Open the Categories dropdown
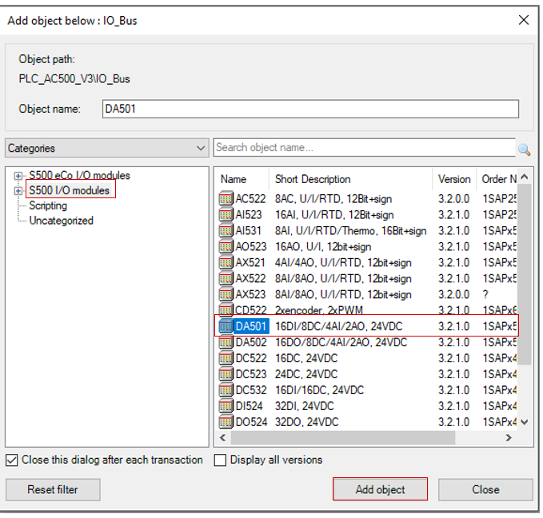This screenshot has height=518, width=543. click(x=107, y=148)
